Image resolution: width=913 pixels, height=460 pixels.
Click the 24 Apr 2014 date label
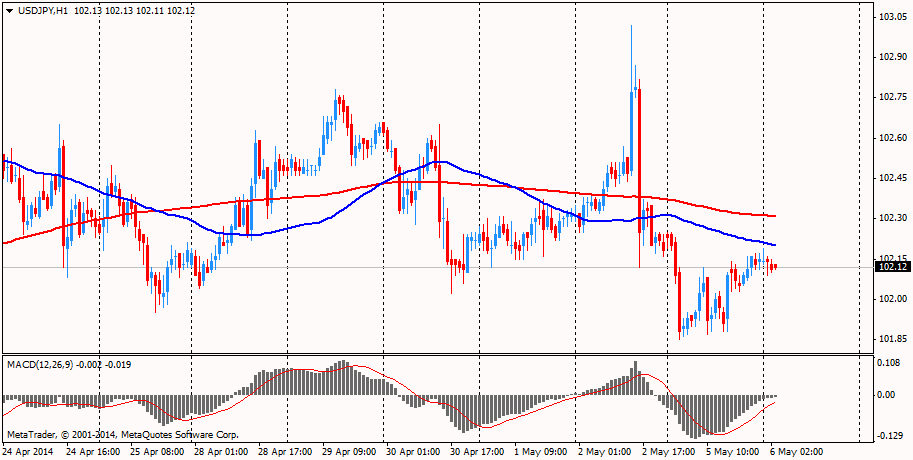[30, 452]
